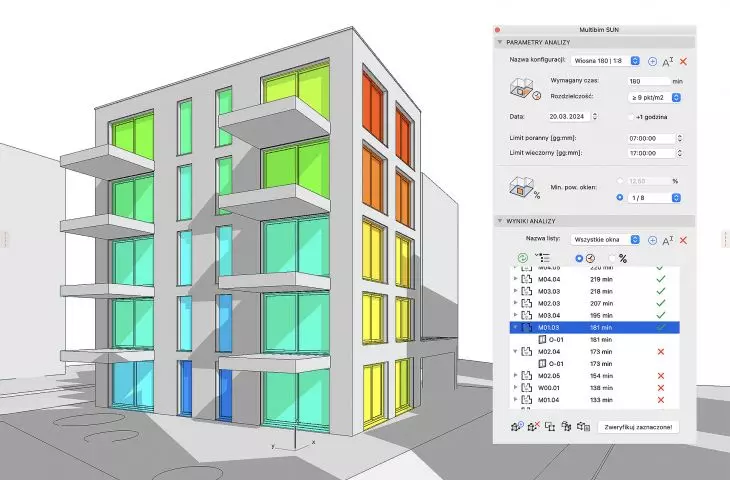Select the time (clock) display radio button
Screen dimensions: 730x480
click(x=579, y=258)
